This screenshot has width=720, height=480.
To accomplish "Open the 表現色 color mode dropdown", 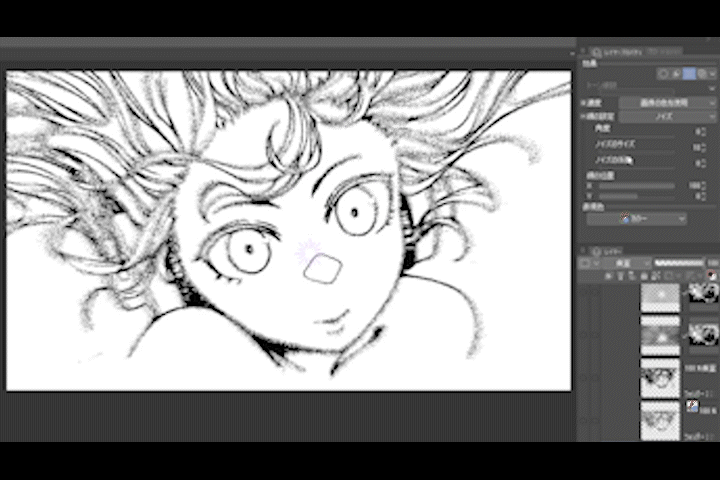I will click(637, 219).
